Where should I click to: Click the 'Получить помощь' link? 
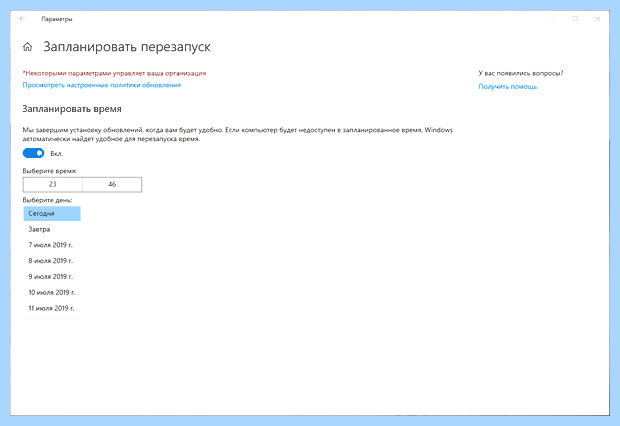[x=508, y=87]
